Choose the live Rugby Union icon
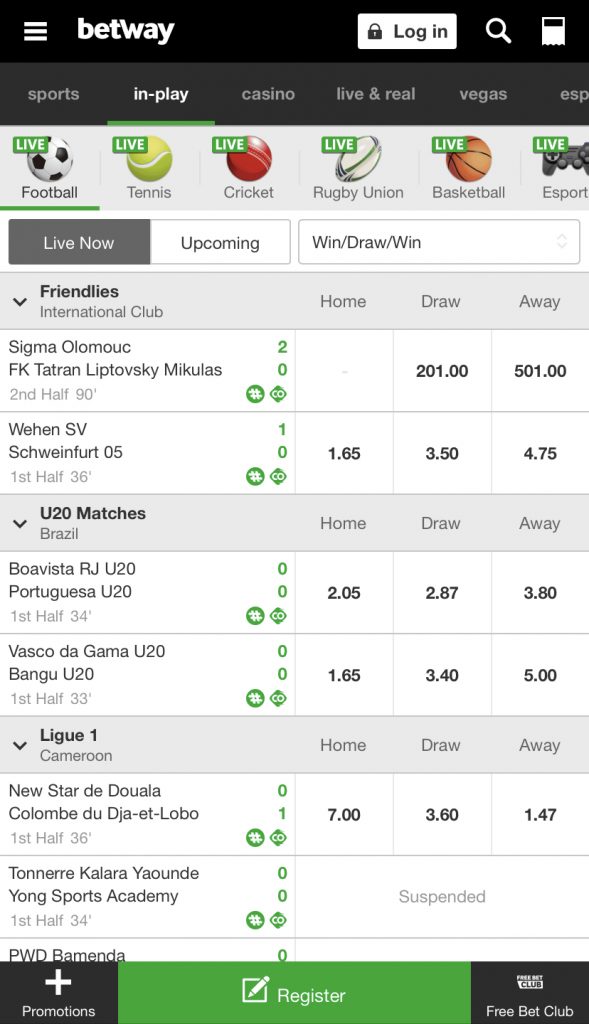Screen dimensions: 589x1024 [x=358, y=159]
